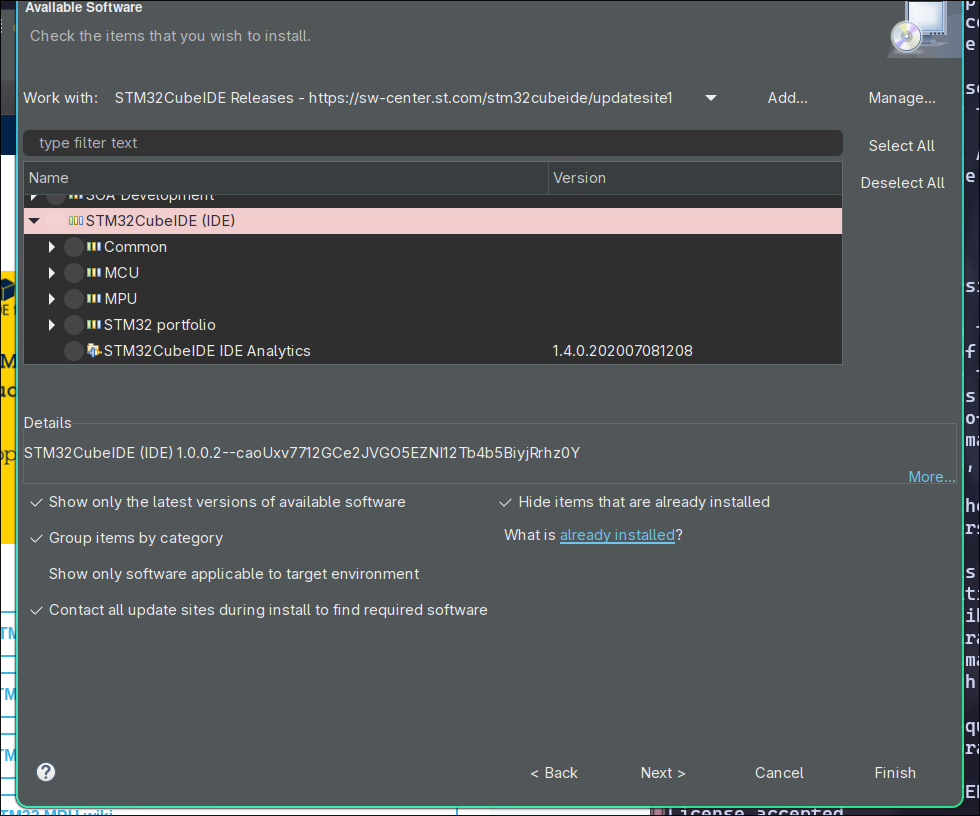The width and height of the screenshot is (980, 816).
Task: Expand the MCU tree node
Action: tap(51, 272)
